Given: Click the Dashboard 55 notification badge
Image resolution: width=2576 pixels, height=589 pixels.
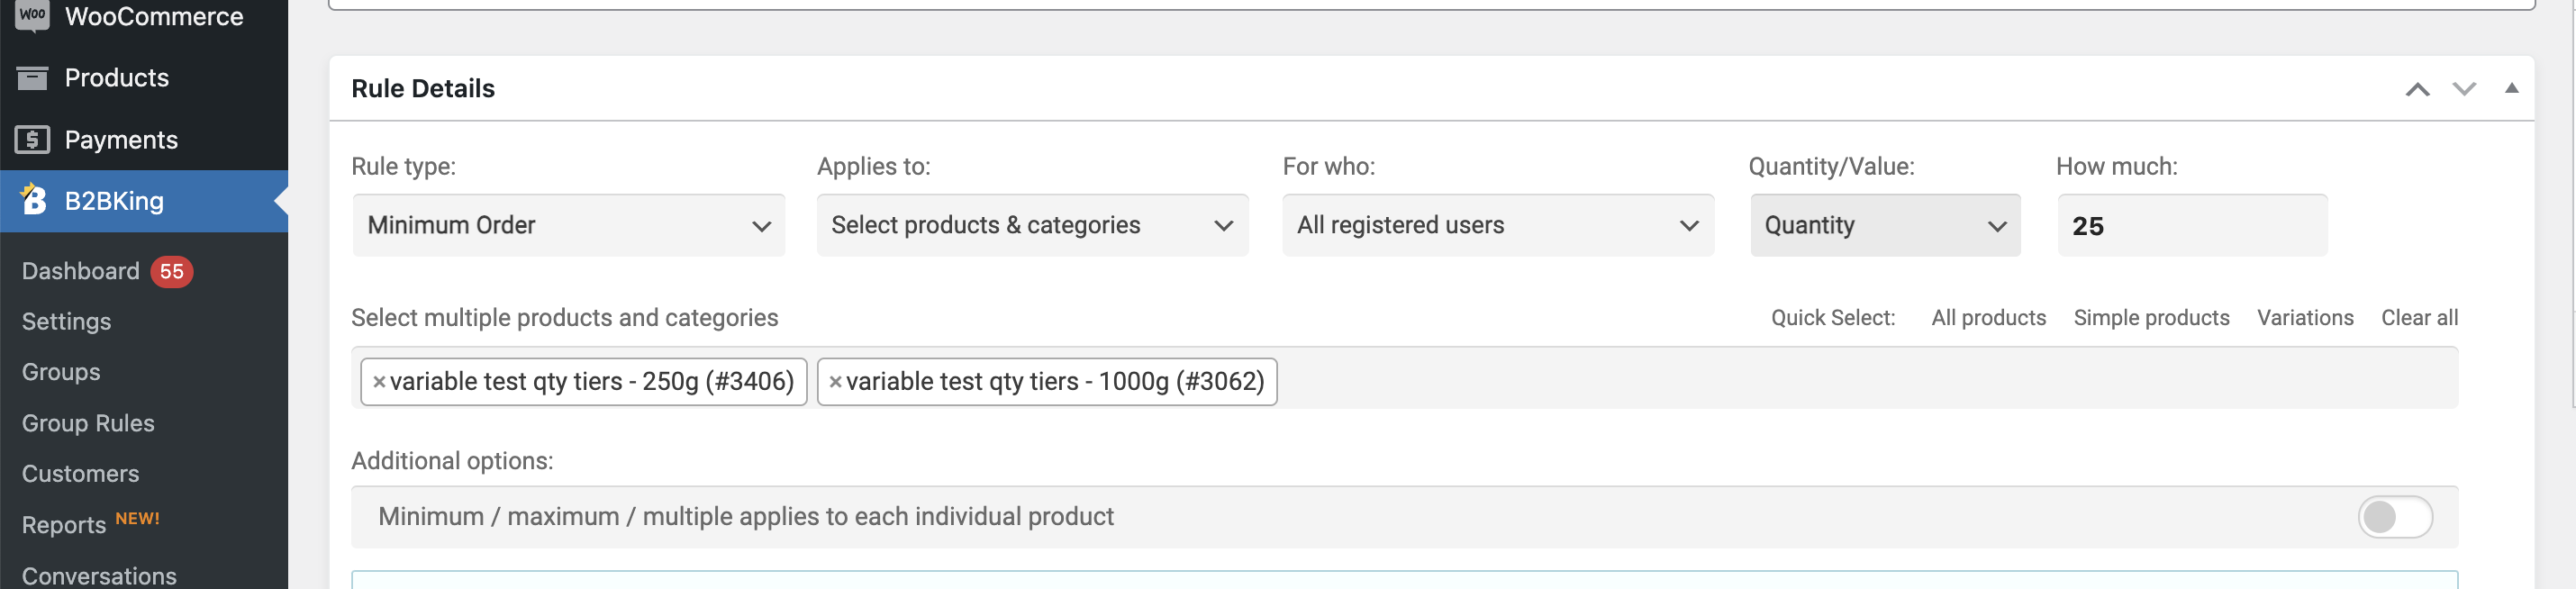Looking at the screenshot, I should click(x=171, y=271).
